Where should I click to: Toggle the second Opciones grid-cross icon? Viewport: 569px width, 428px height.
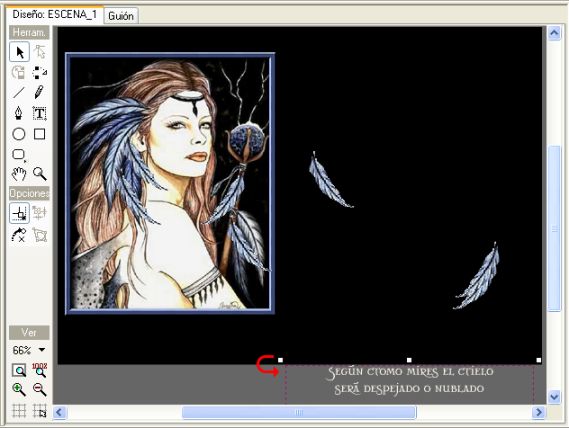pyautogui.click(x=40, y=213)
